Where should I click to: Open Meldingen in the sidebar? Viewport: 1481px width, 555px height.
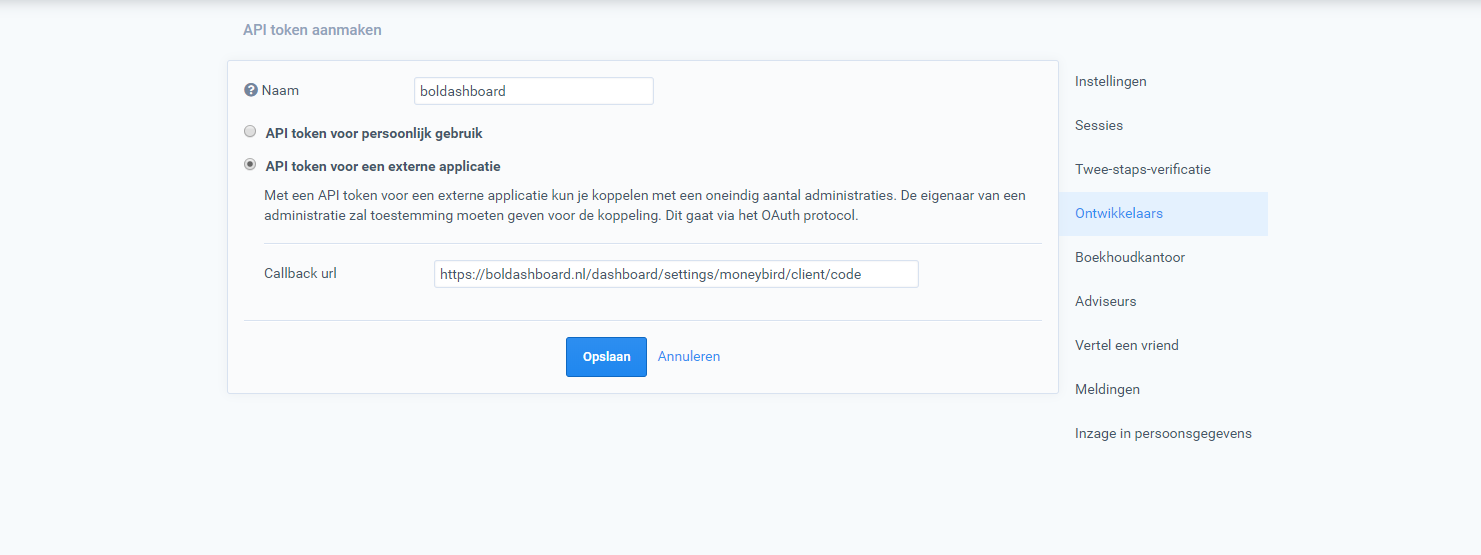pyautogui.click(x=1107, y=390)
